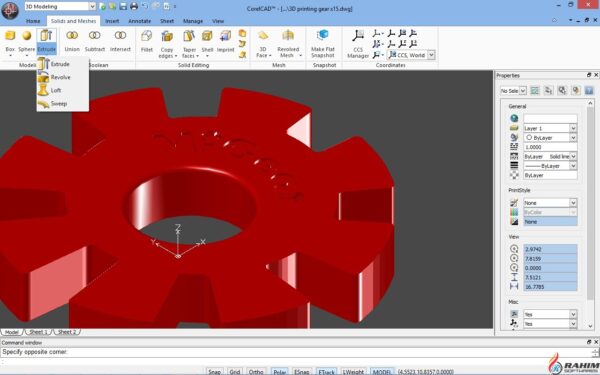
Task: Click the first green icon beside No Selection
Action: pyautogui.click(x=535, y=91)
